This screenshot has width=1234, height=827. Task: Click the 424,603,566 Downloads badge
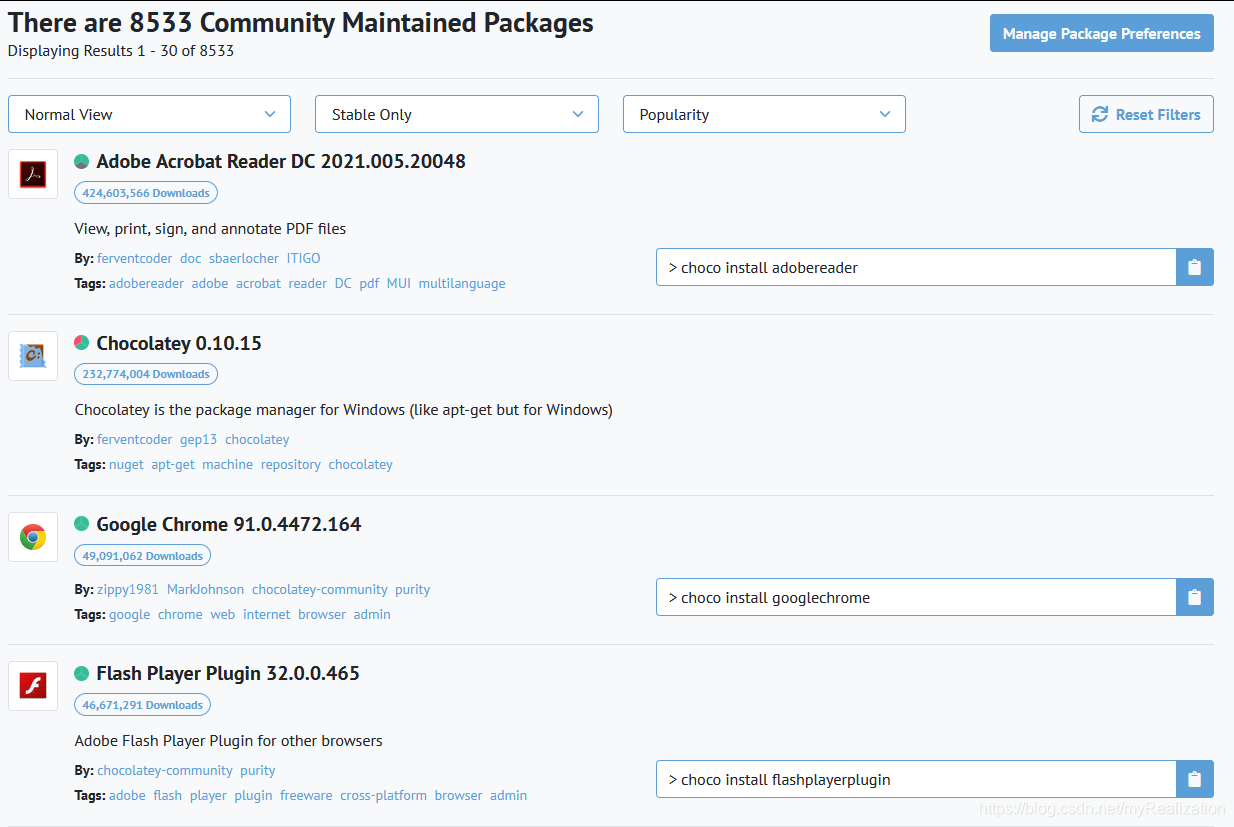(x=146, y=193)
